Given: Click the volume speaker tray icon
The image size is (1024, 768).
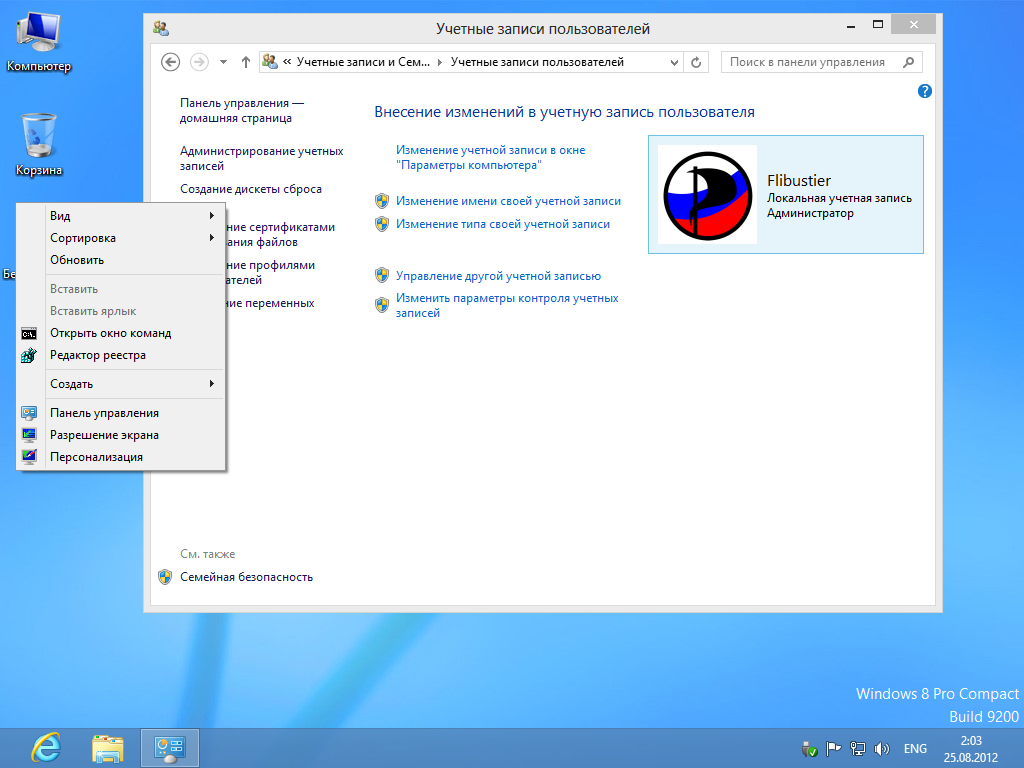Looking at the screenshot, I should click(882, 748).
